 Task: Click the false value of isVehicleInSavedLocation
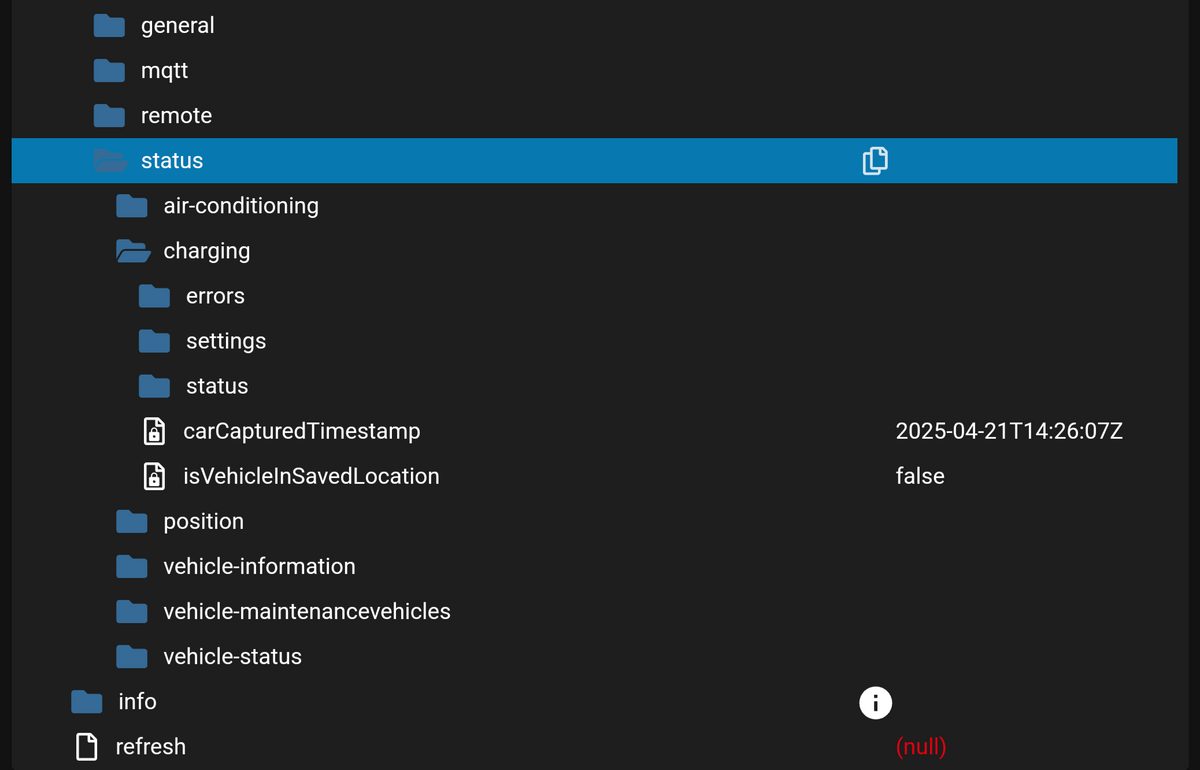pyautogui.click(x=920, y=476)
